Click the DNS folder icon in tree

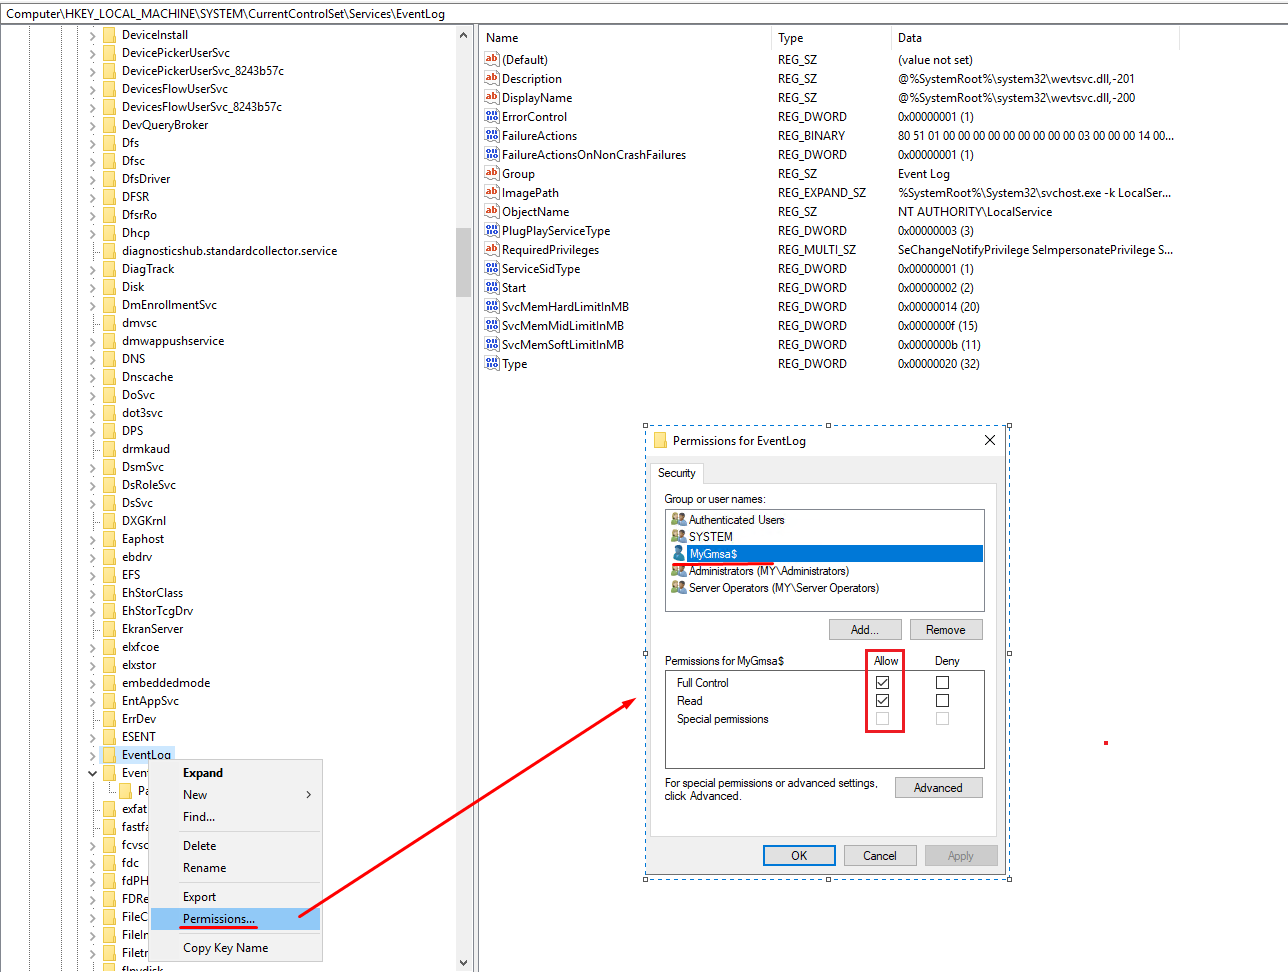[110, 359]
